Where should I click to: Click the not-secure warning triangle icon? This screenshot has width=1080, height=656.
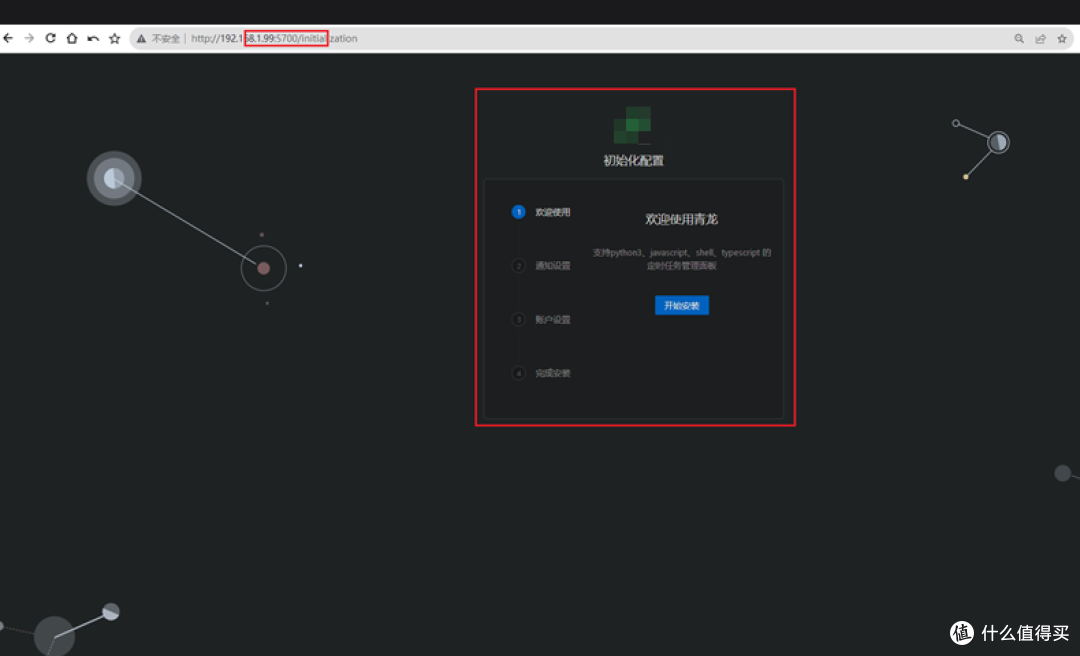(x=141, y=39)
